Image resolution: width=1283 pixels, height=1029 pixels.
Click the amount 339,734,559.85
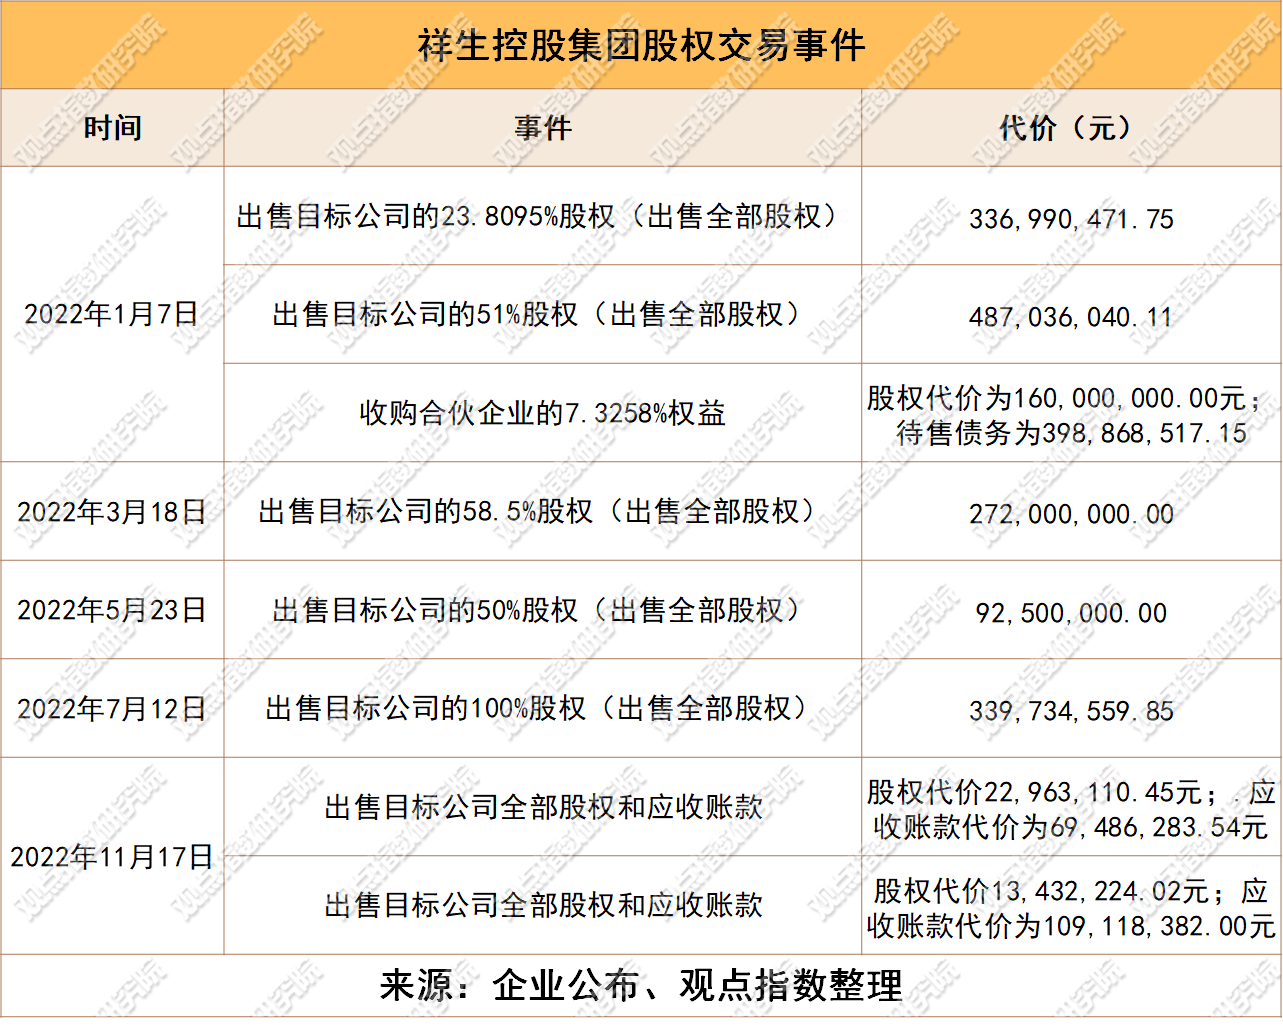tap(1071, 711)
